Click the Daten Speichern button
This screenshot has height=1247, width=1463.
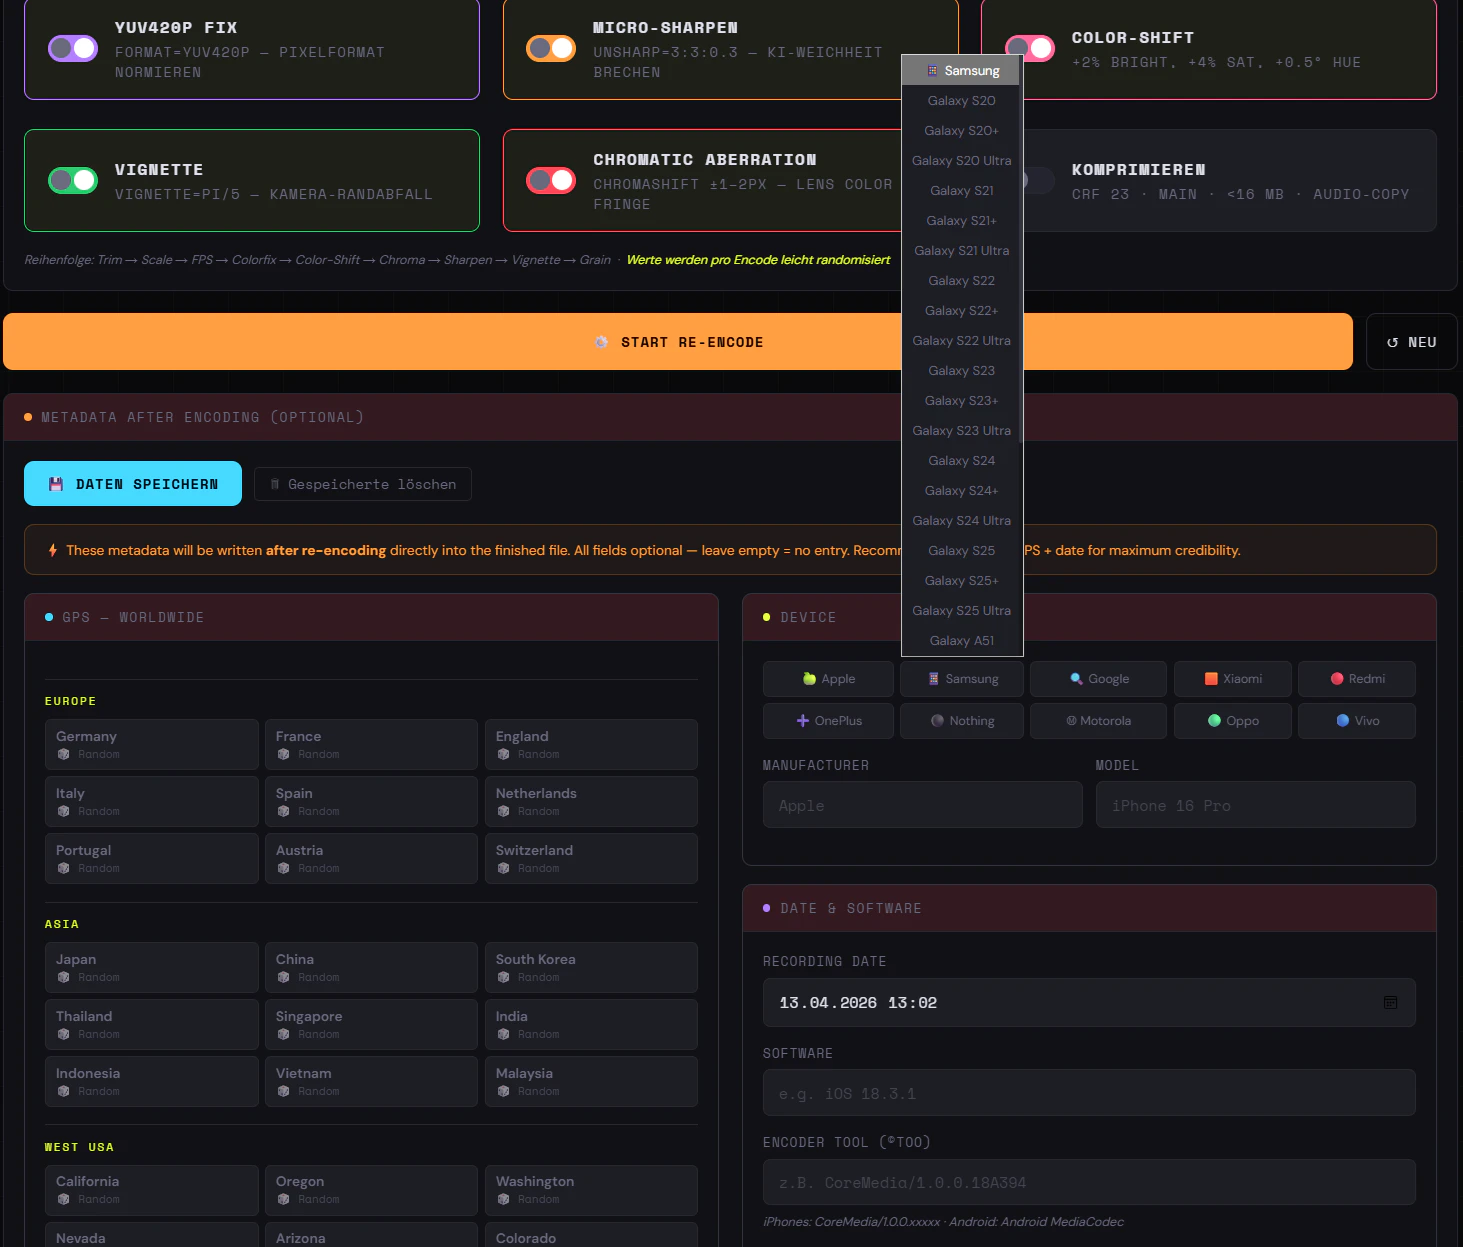click(x=133, y=484)
